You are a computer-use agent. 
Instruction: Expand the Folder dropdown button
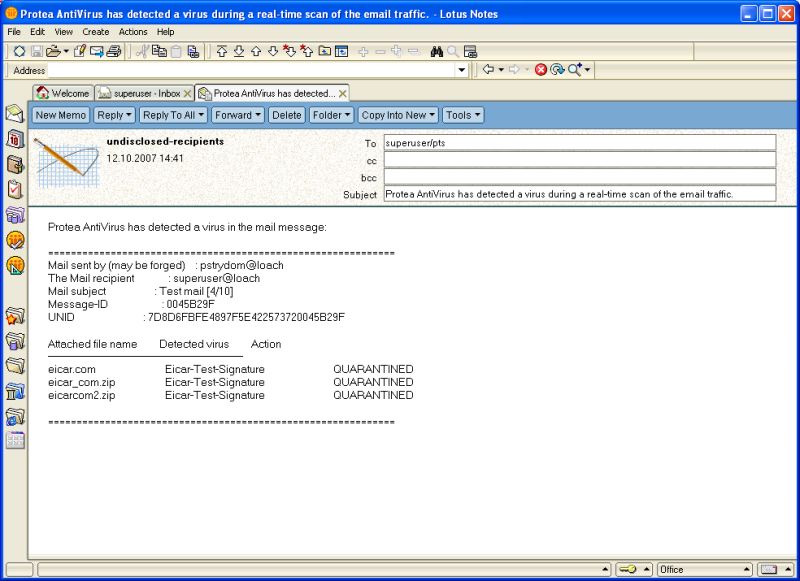tap(331, 115)
